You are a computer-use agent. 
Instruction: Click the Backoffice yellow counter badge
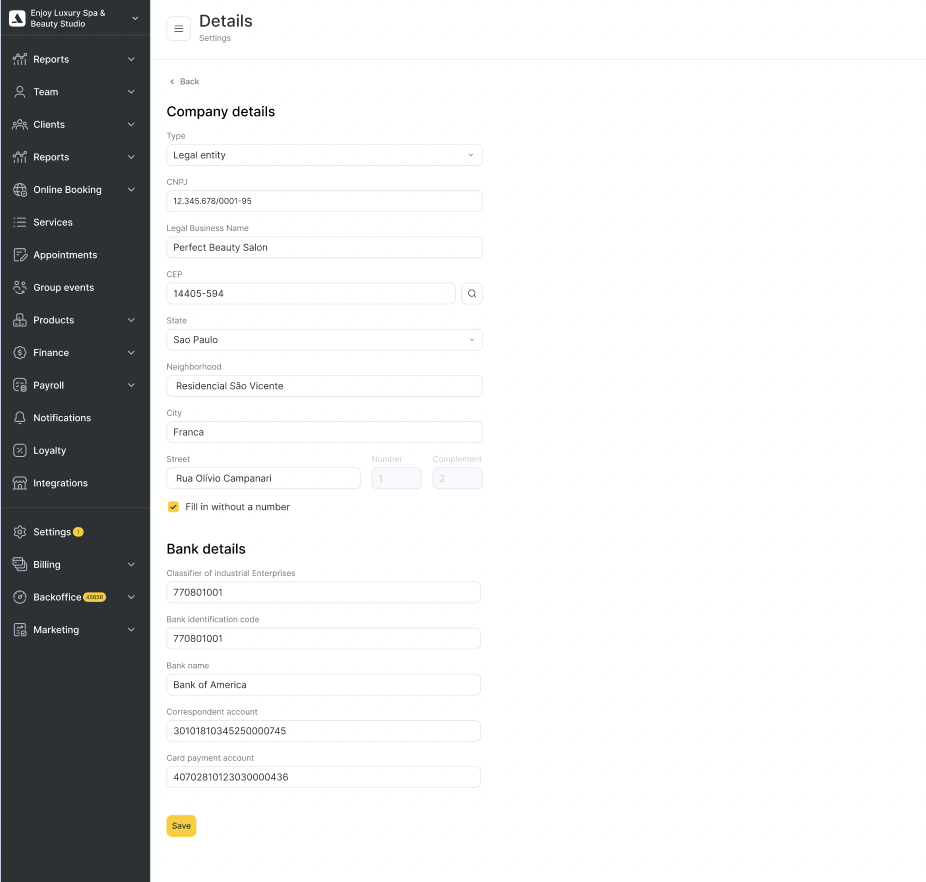point(94,597)
